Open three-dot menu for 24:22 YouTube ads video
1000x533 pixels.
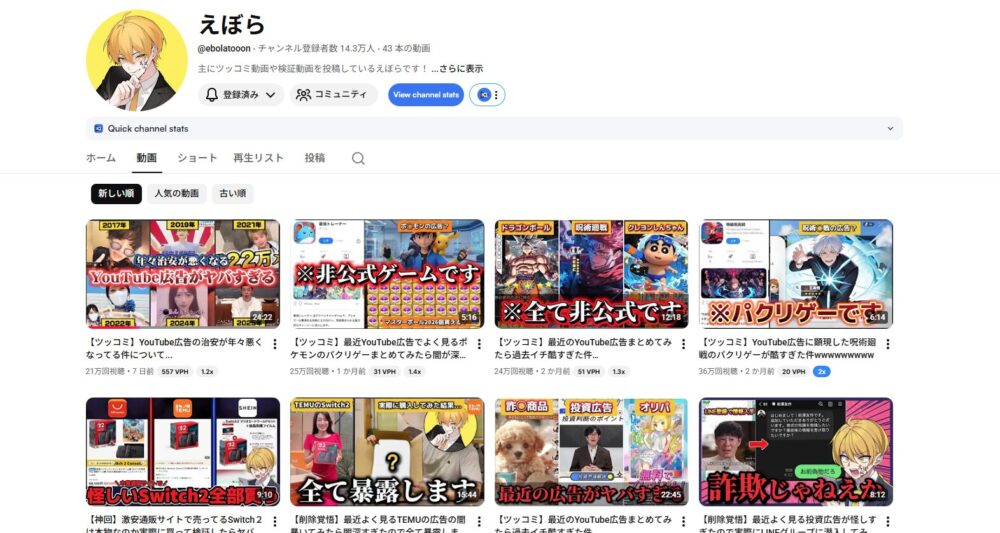(x=274, y=344)
